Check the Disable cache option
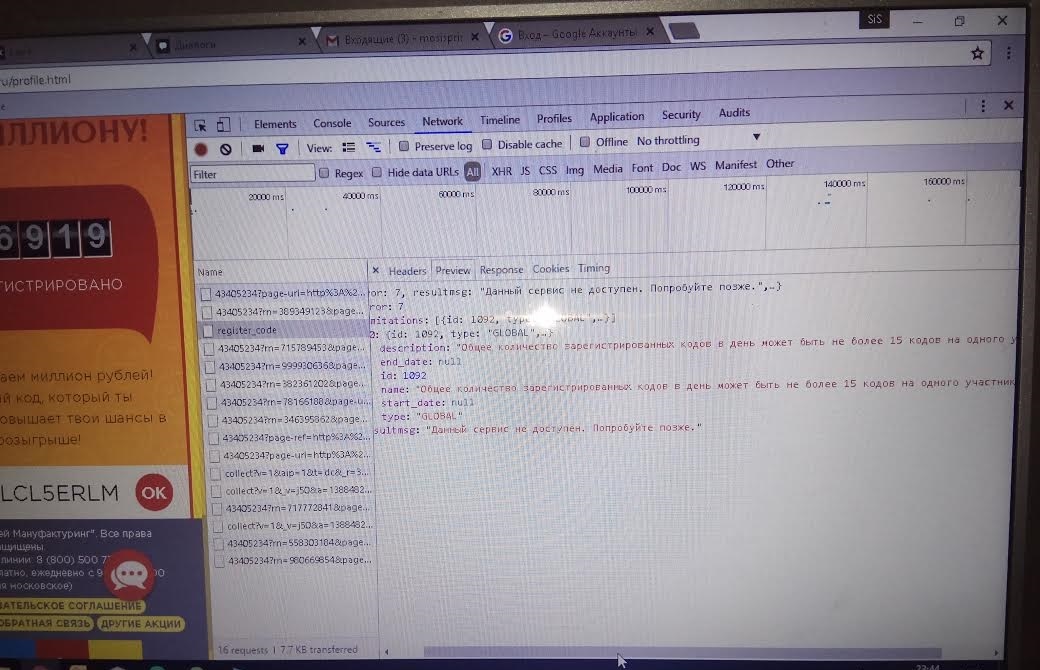 pyautogui.click(x=488, y=145)
